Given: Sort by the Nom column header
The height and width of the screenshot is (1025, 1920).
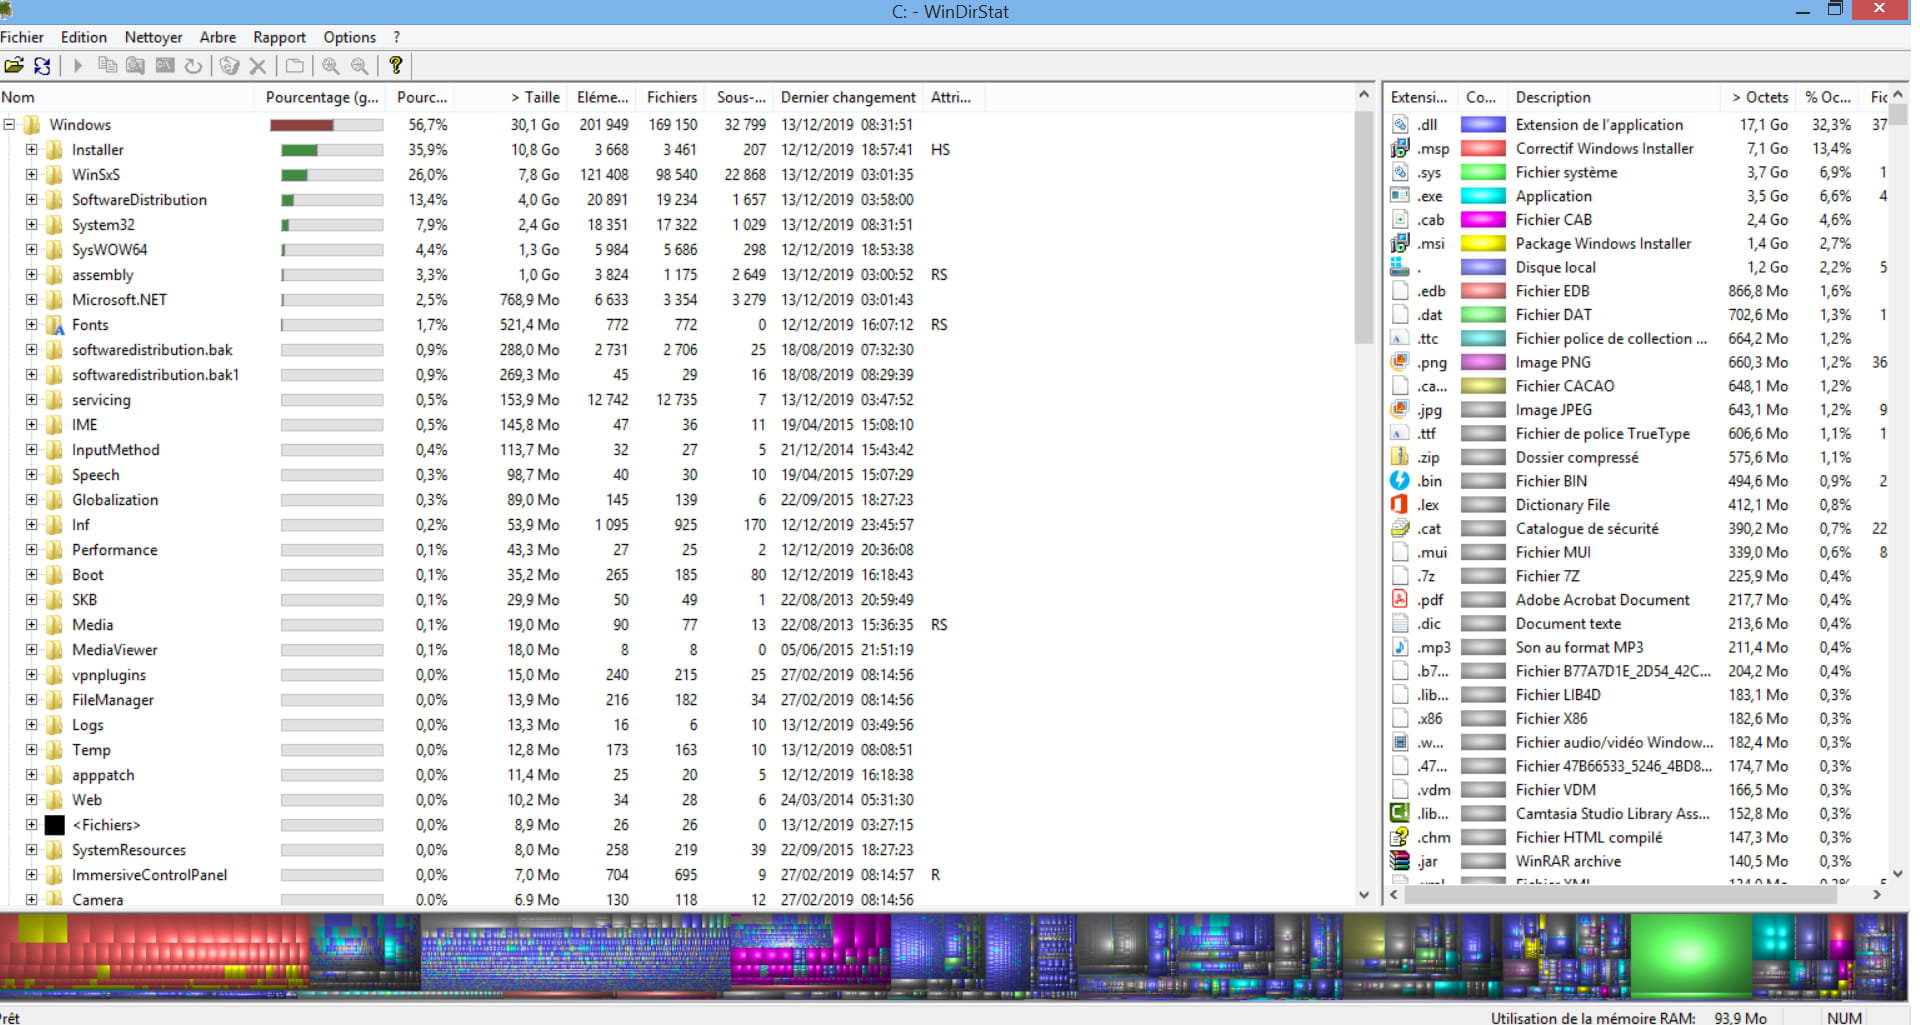Looking at the screenshot, I should click(127, 97).
